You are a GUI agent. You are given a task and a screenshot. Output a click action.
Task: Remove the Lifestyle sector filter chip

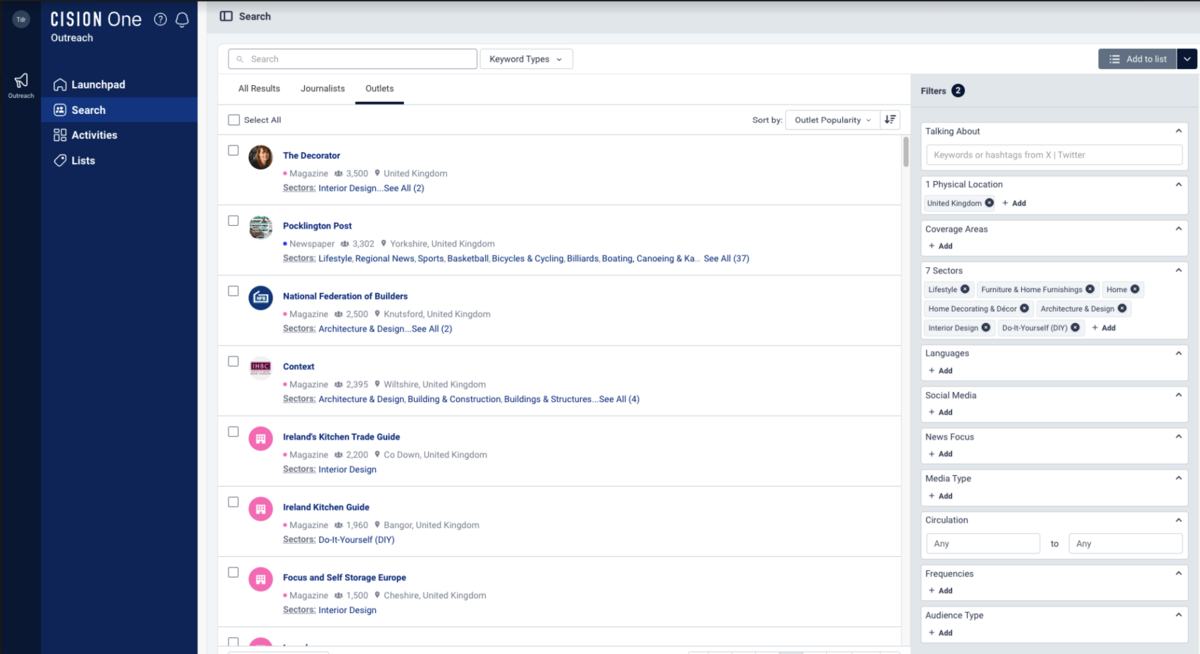pos(965,289)
